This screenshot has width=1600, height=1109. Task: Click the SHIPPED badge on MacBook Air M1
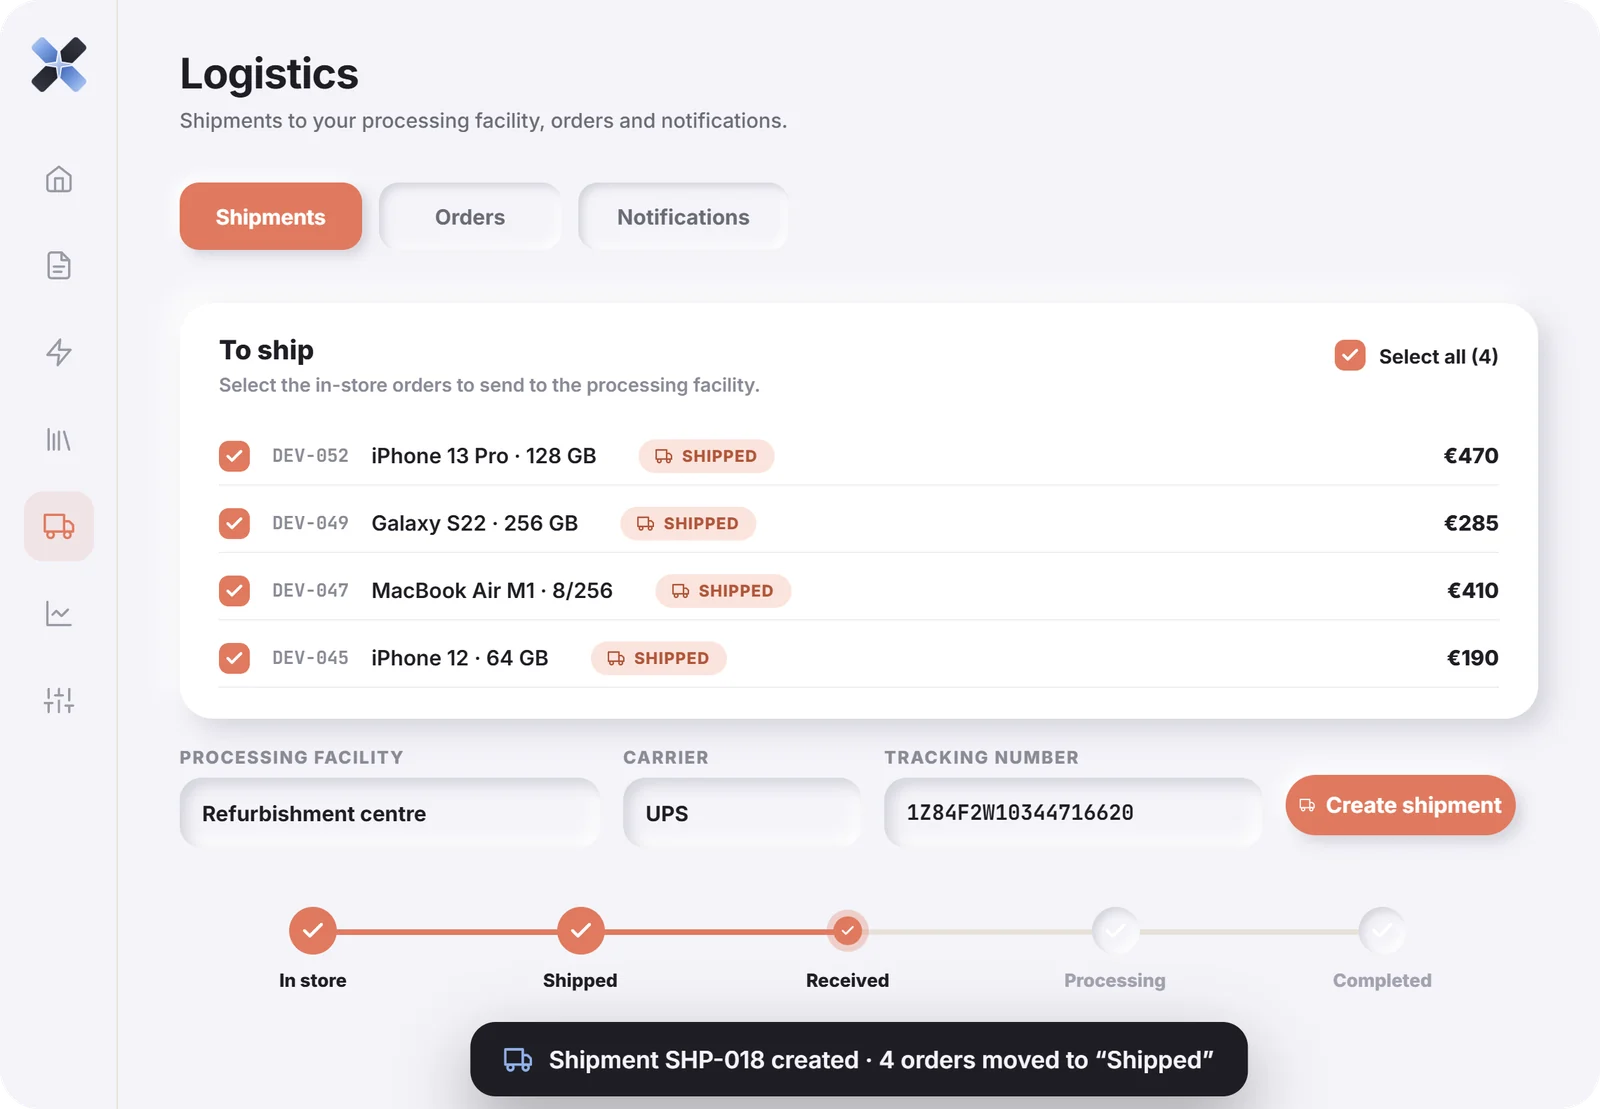point(723,591)
